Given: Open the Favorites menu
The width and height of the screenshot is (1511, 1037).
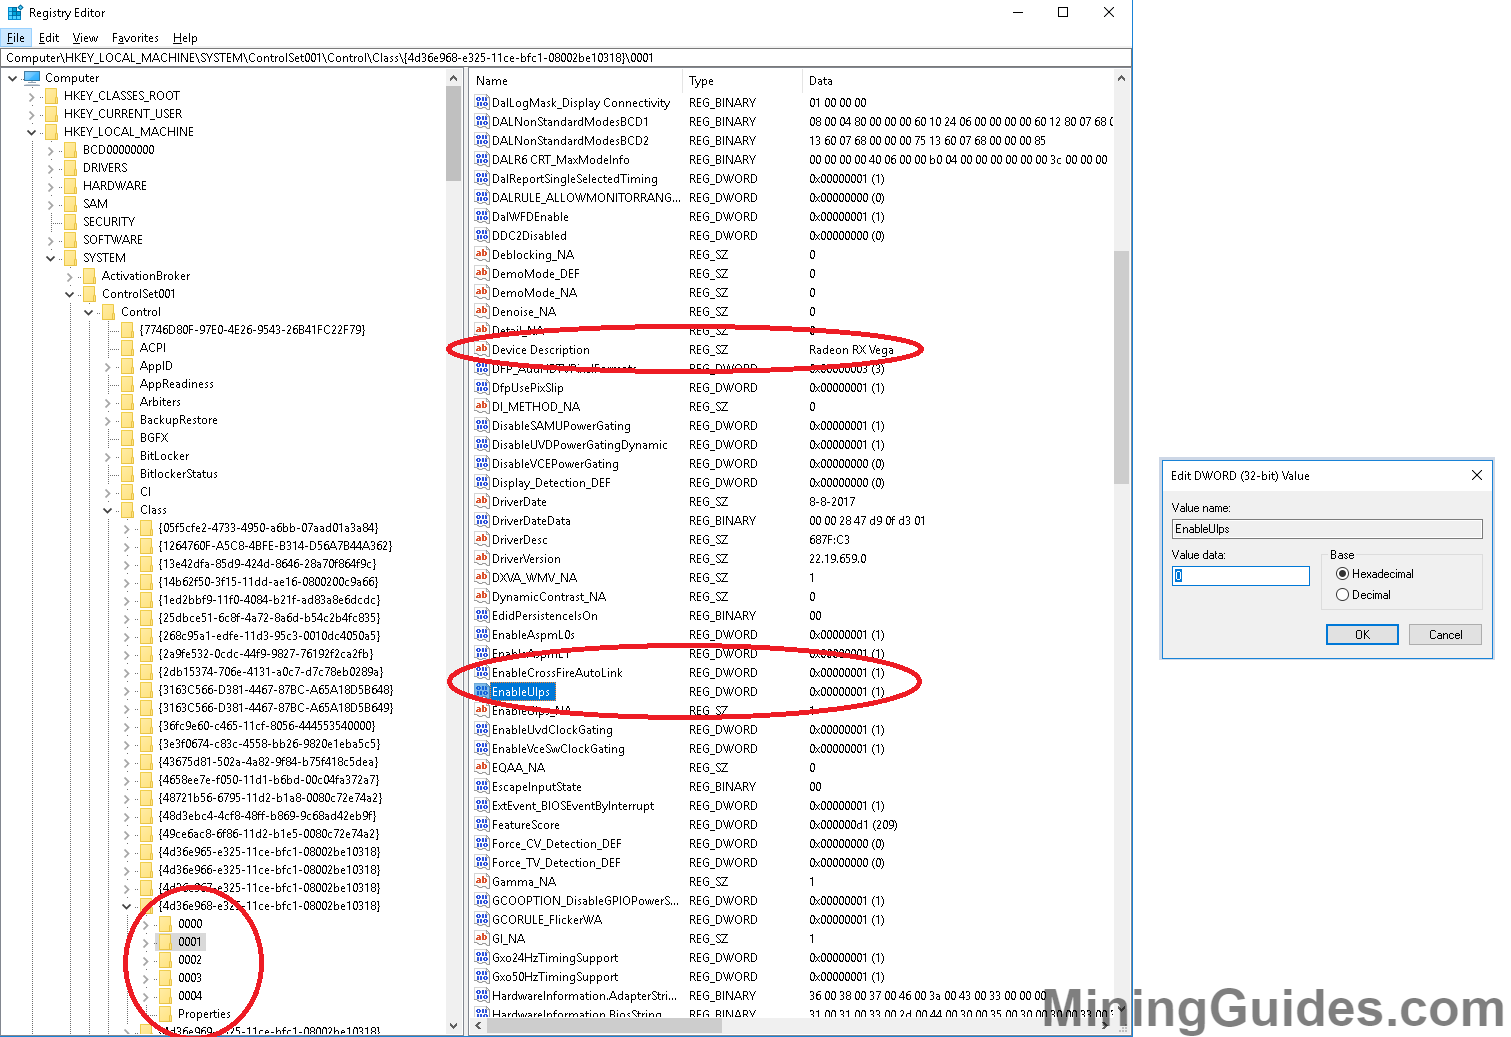Looking at the screenshot, I should tap(135, 37).
